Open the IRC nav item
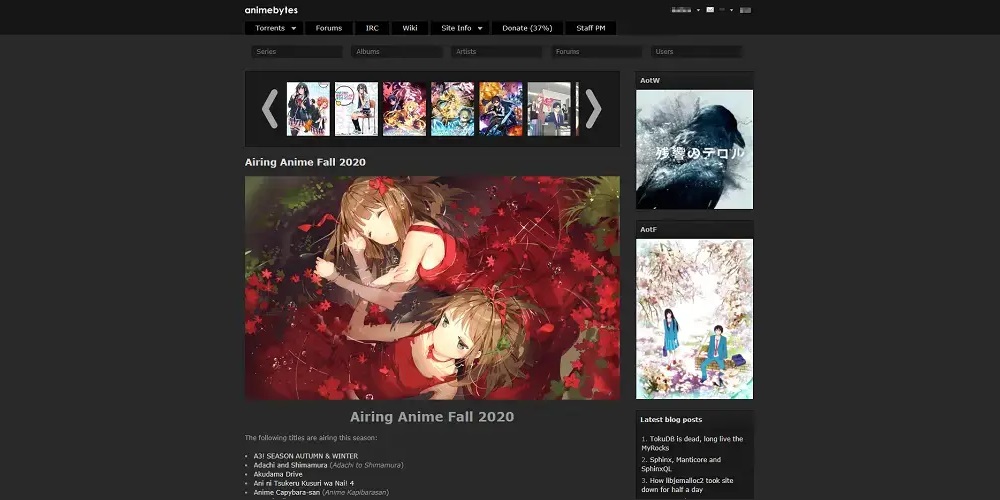The height and width of the screenshot is (500, 1000). tap(372, 28)
